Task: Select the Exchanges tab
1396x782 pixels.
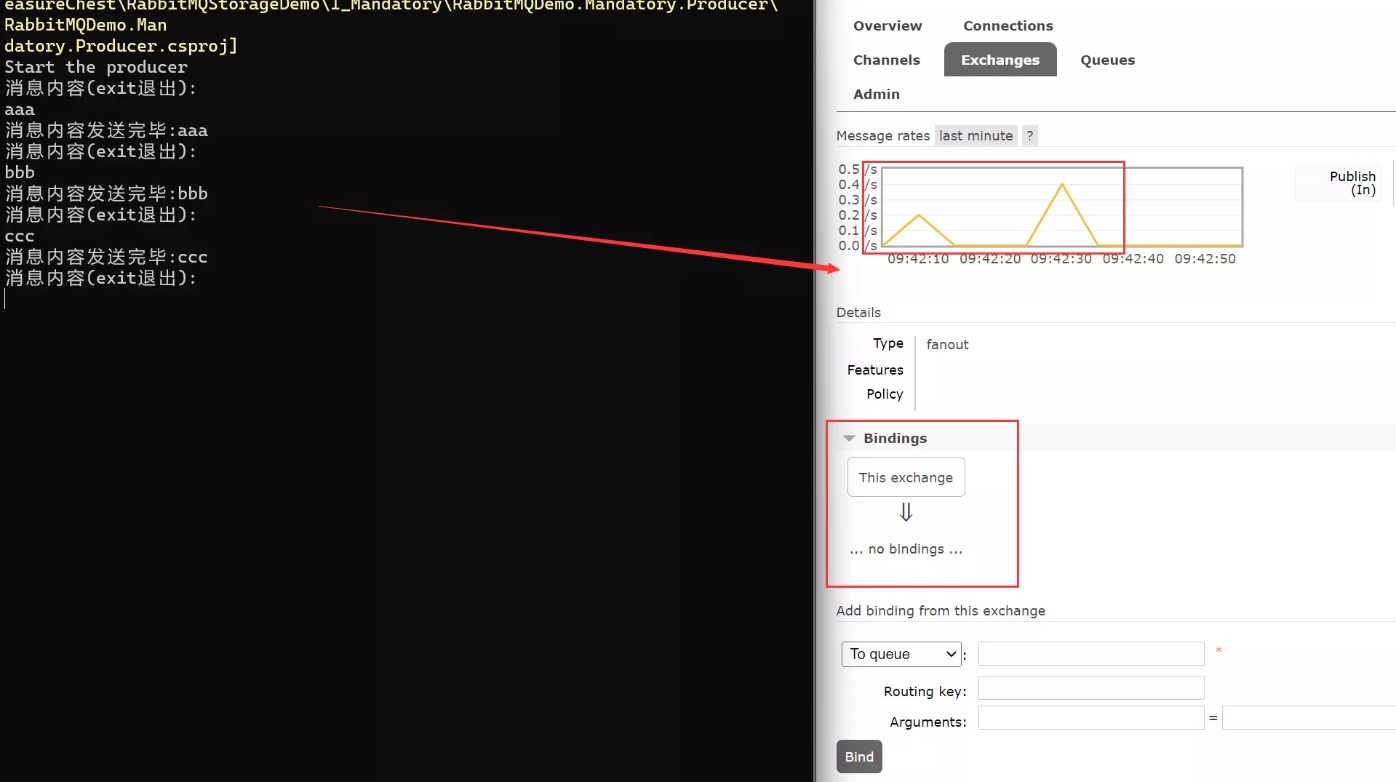Action: (x=1000, y=60)
